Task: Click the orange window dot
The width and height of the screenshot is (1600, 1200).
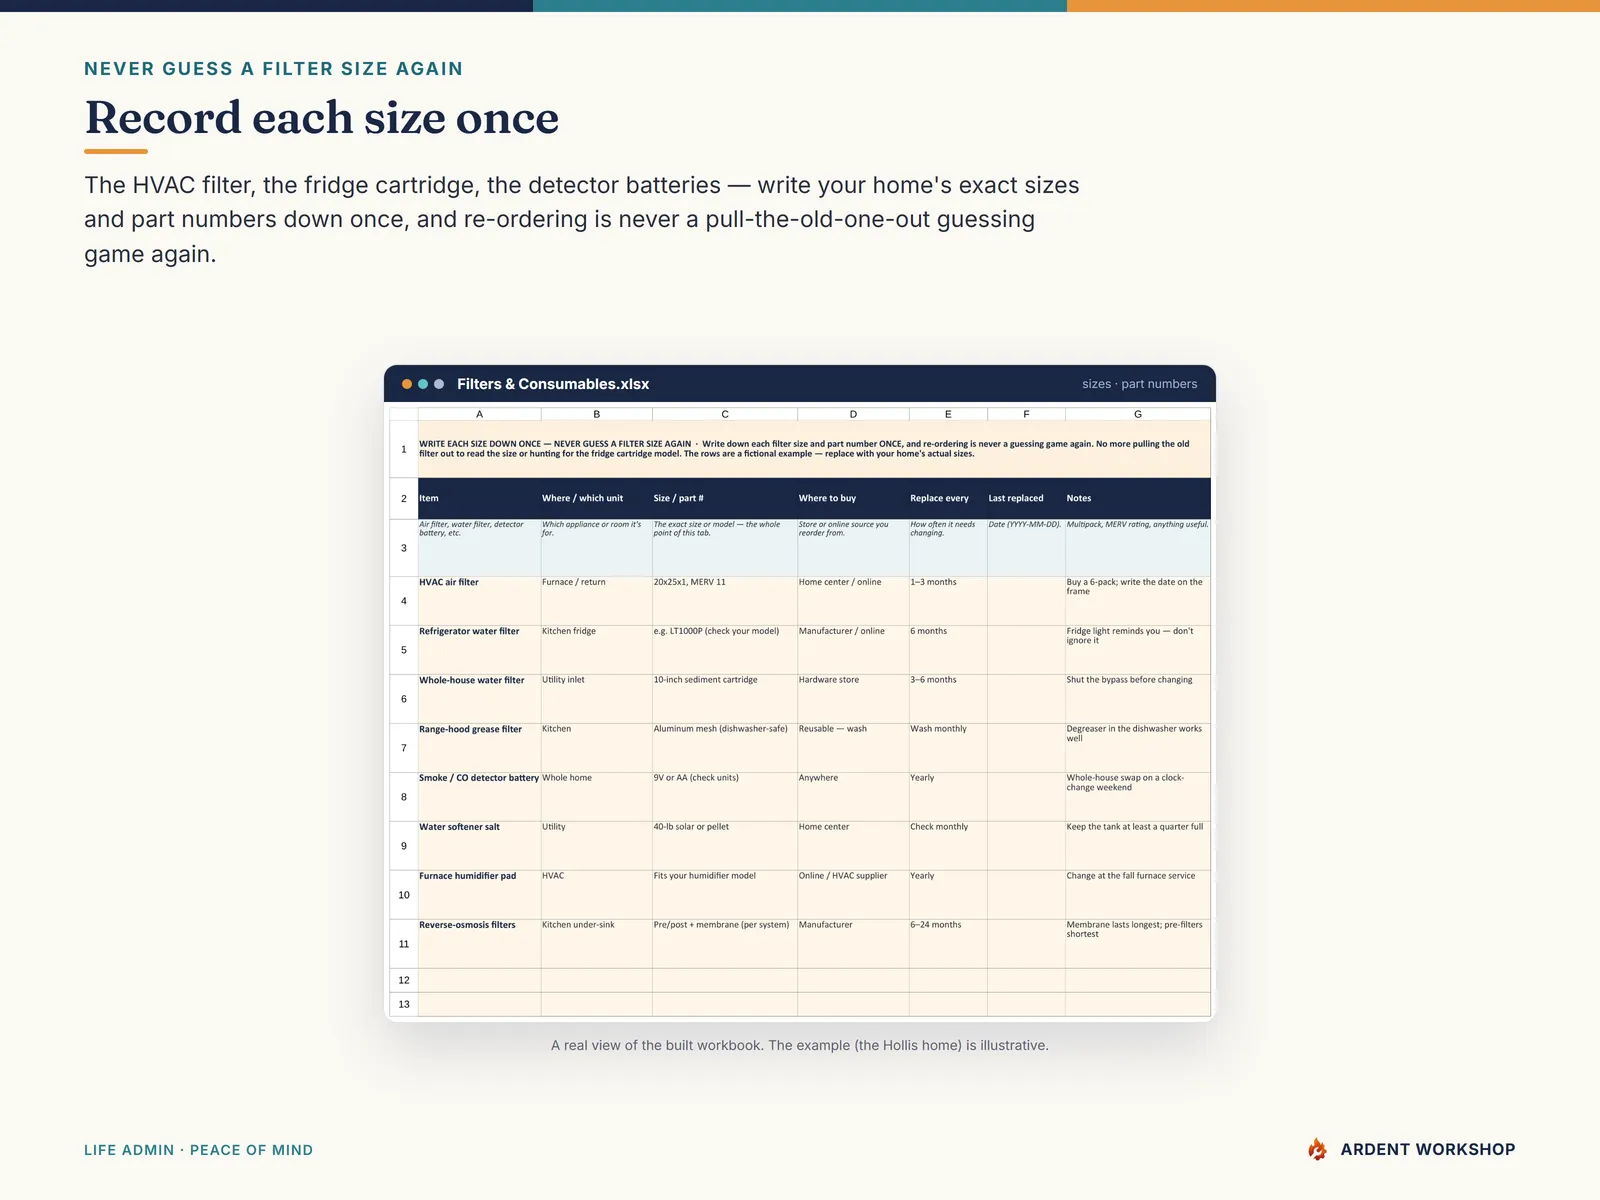Action: coord(407,384)
